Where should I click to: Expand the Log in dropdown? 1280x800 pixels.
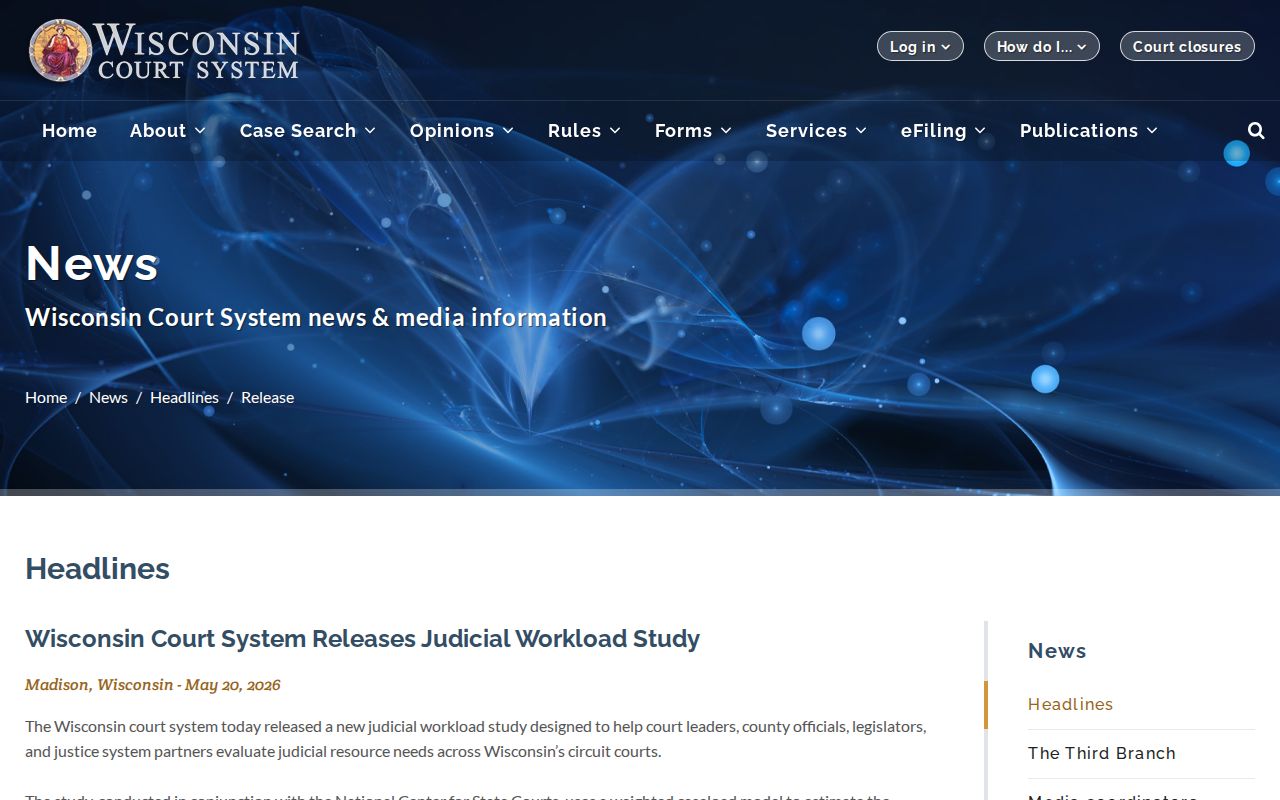pyautogui.click(x=920, y=46)
